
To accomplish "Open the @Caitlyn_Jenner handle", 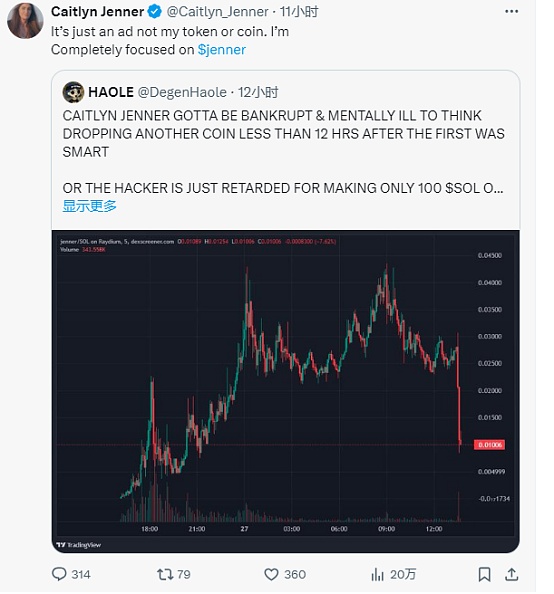I will coord(218,12).
